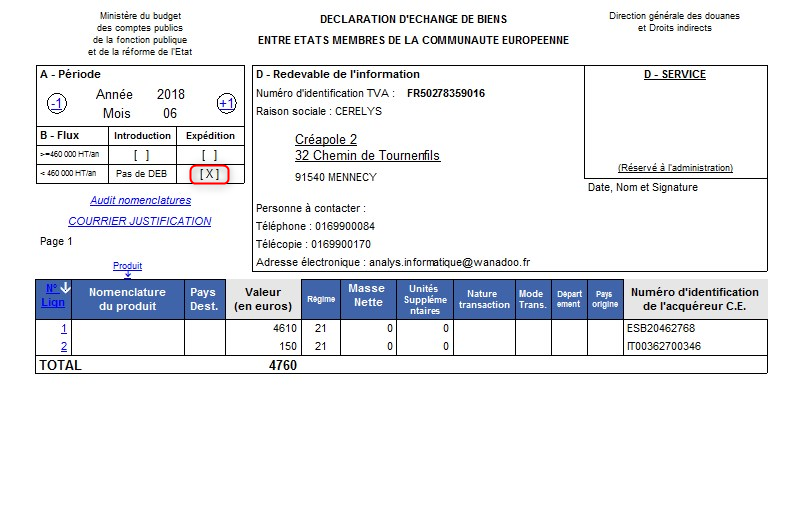Viewport: 788px width, 520px height.
Task: Open line number 2 link
Action: coord(64,346)
